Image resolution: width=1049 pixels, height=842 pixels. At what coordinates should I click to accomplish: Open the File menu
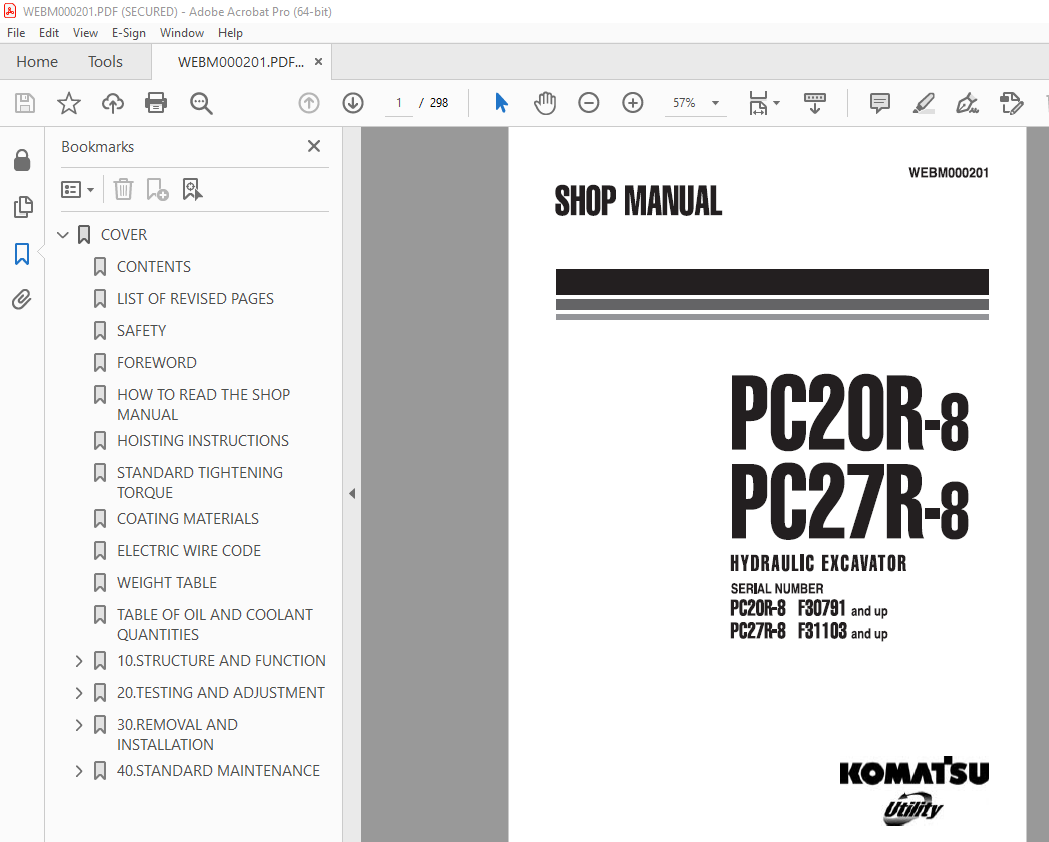(16, 33)
